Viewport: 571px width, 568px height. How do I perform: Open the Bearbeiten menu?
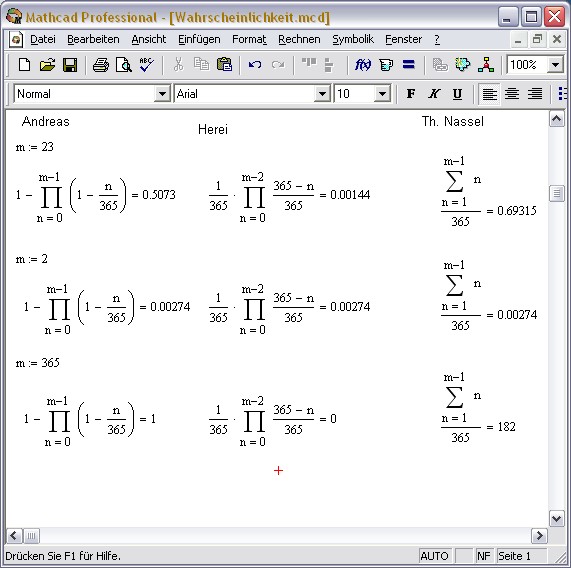[x=93, y=39]
